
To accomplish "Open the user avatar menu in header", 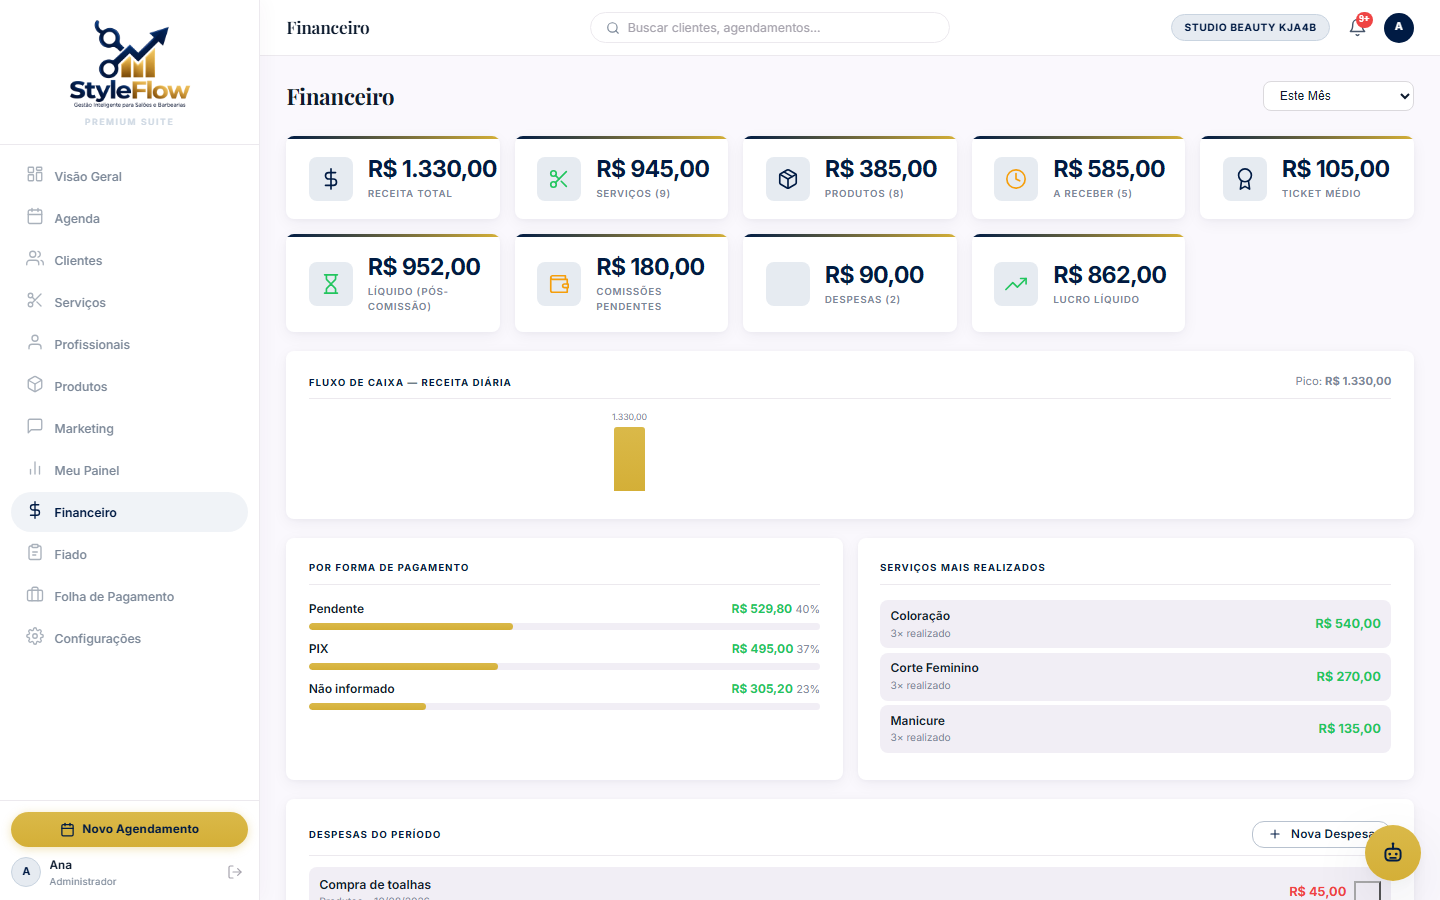I will click(1398, 27).
